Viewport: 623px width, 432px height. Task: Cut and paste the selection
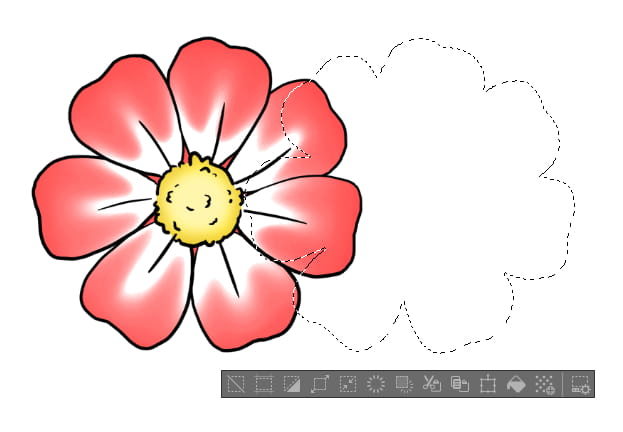click(x=432, y=383)
